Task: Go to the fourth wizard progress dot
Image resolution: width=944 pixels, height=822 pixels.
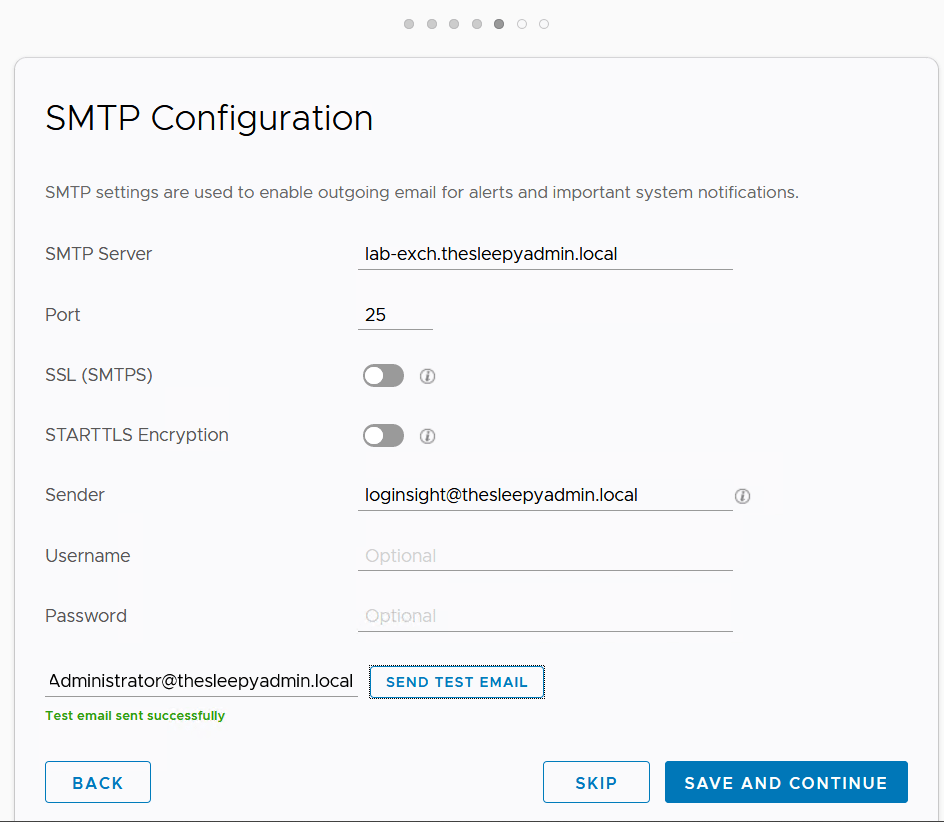Action: [477, 24]
